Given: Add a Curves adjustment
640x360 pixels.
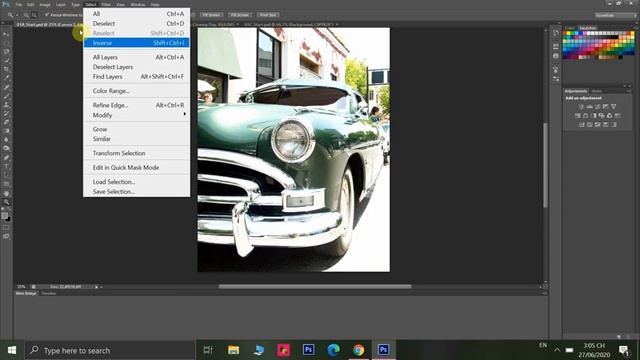Looking at the screenshot, I should click(598, 107).
